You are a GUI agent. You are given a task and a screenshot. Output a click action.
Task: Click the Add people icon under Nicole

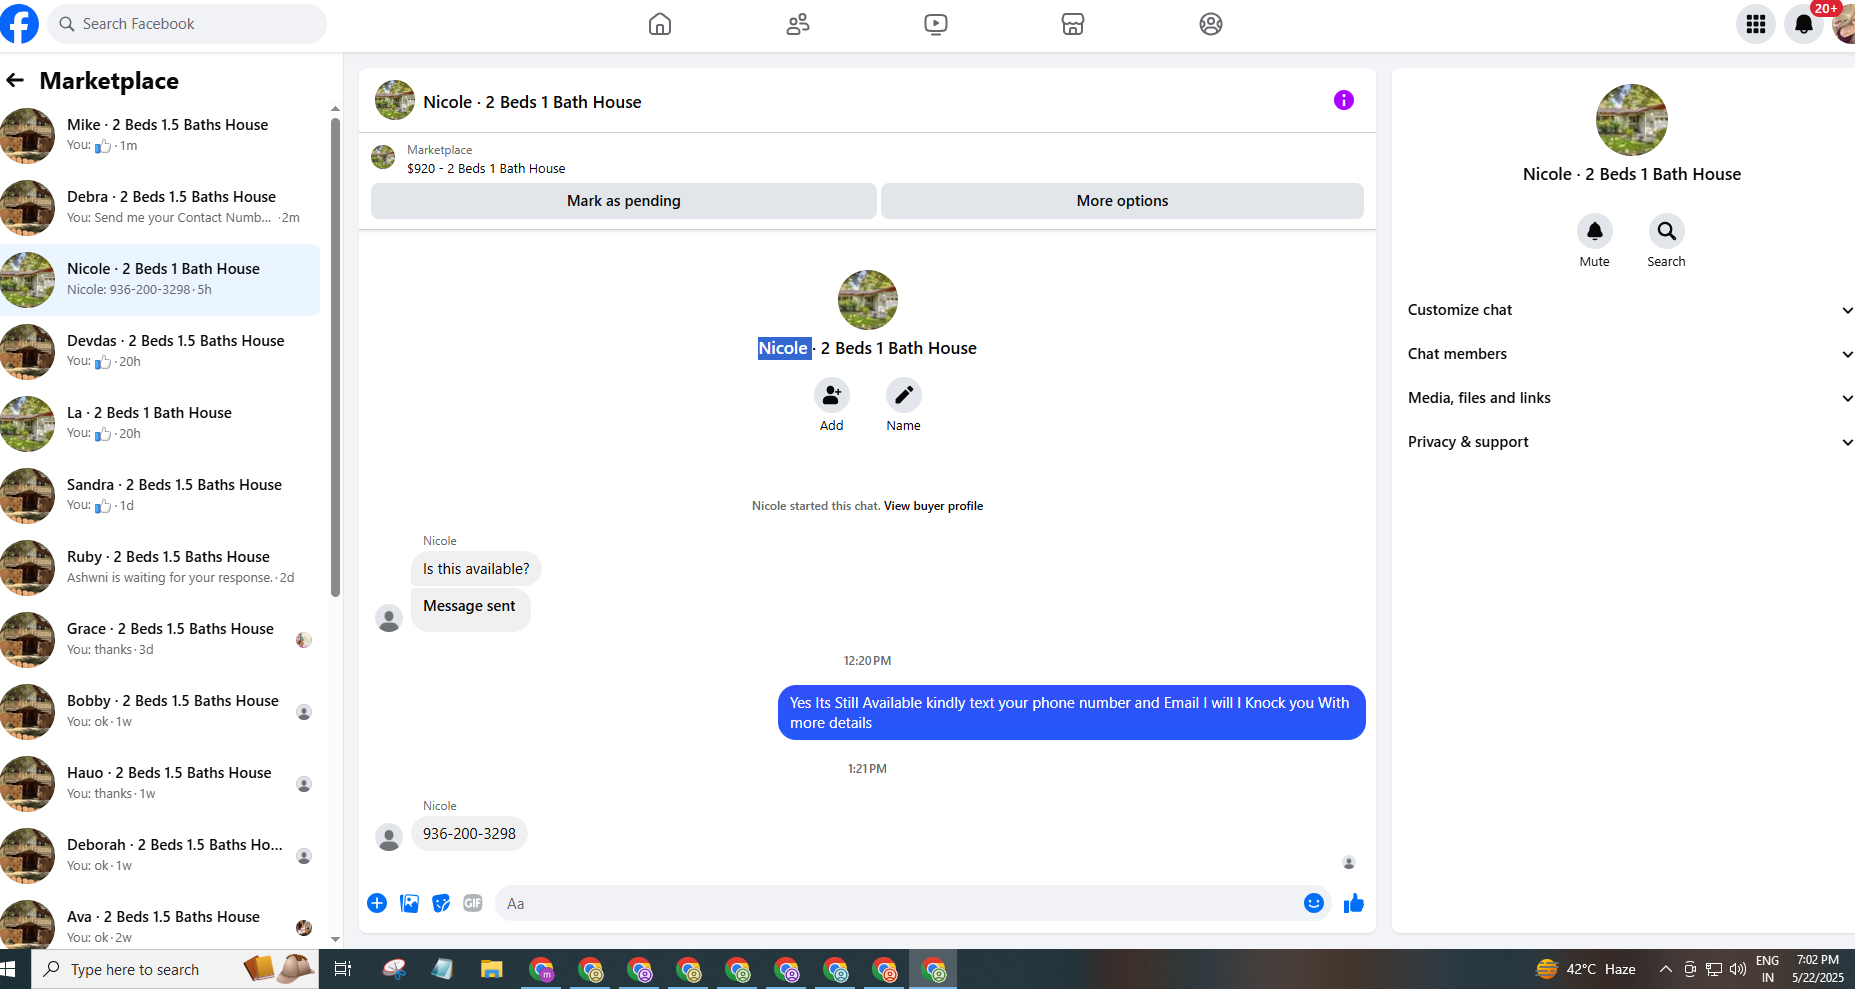[x=832, y=396]
